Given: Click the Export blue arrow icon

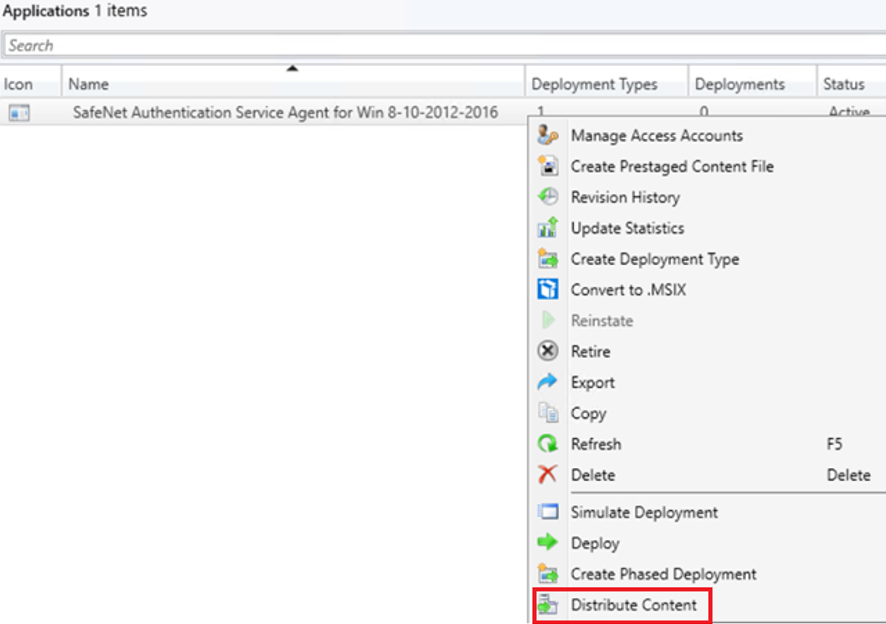Looking at the screenshot, I should (x=547, y=382).
